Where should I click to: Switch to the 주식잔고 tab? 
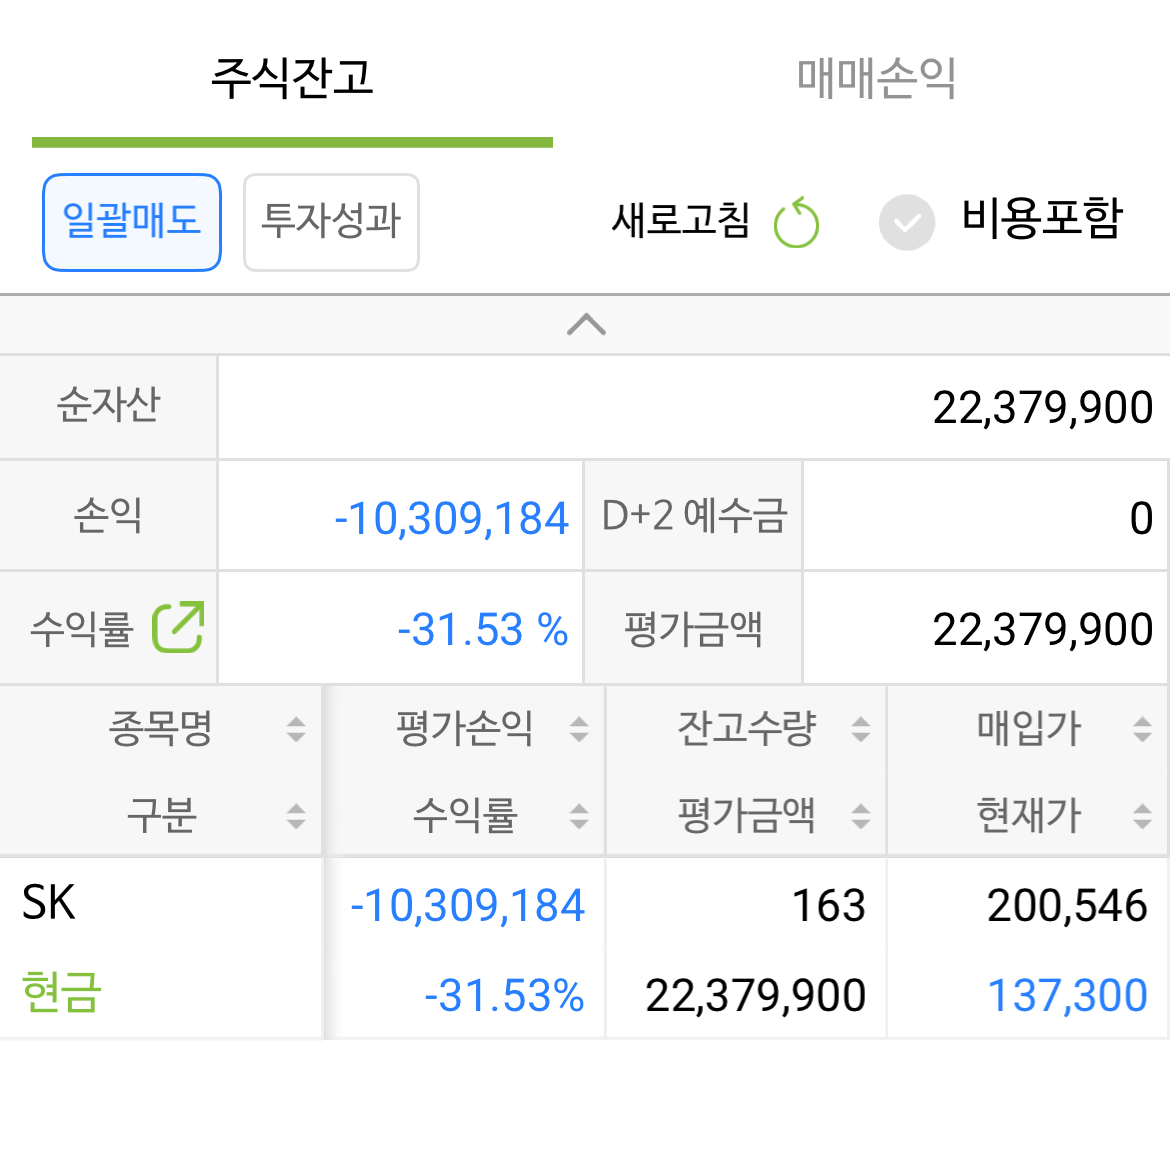pos(292,78)
